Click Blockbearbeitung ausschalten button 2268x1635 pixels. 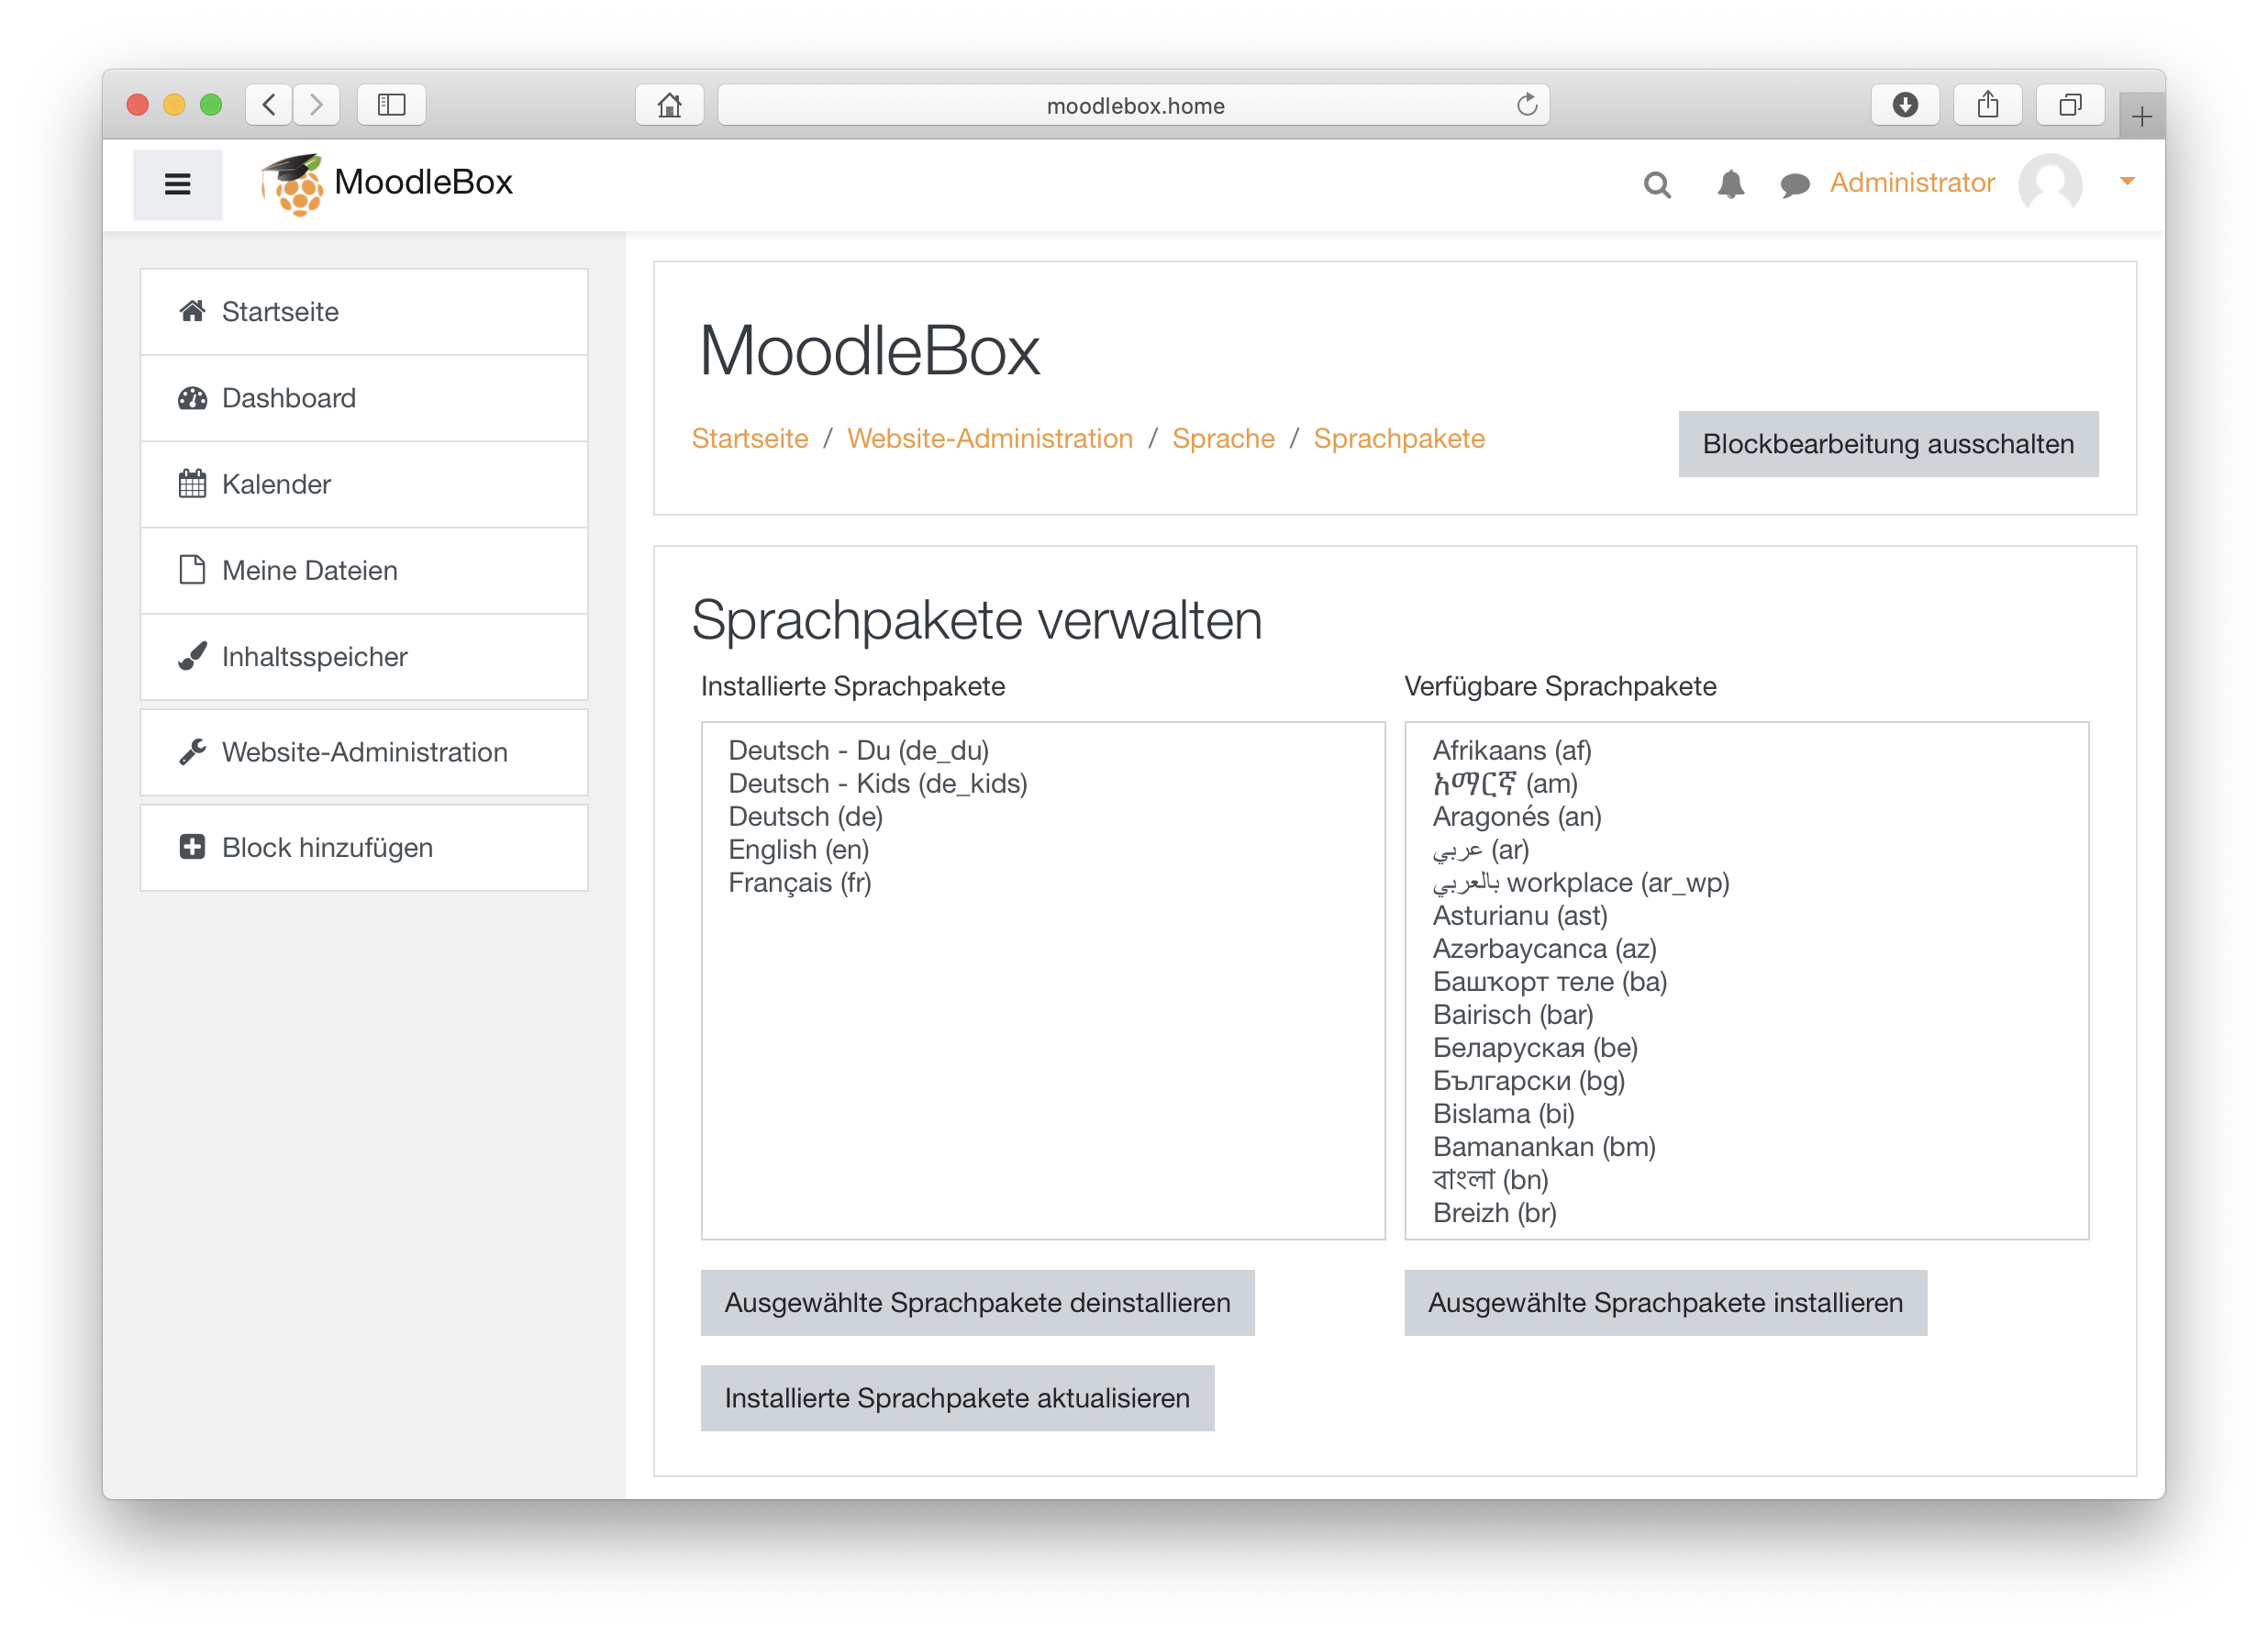1888,444
